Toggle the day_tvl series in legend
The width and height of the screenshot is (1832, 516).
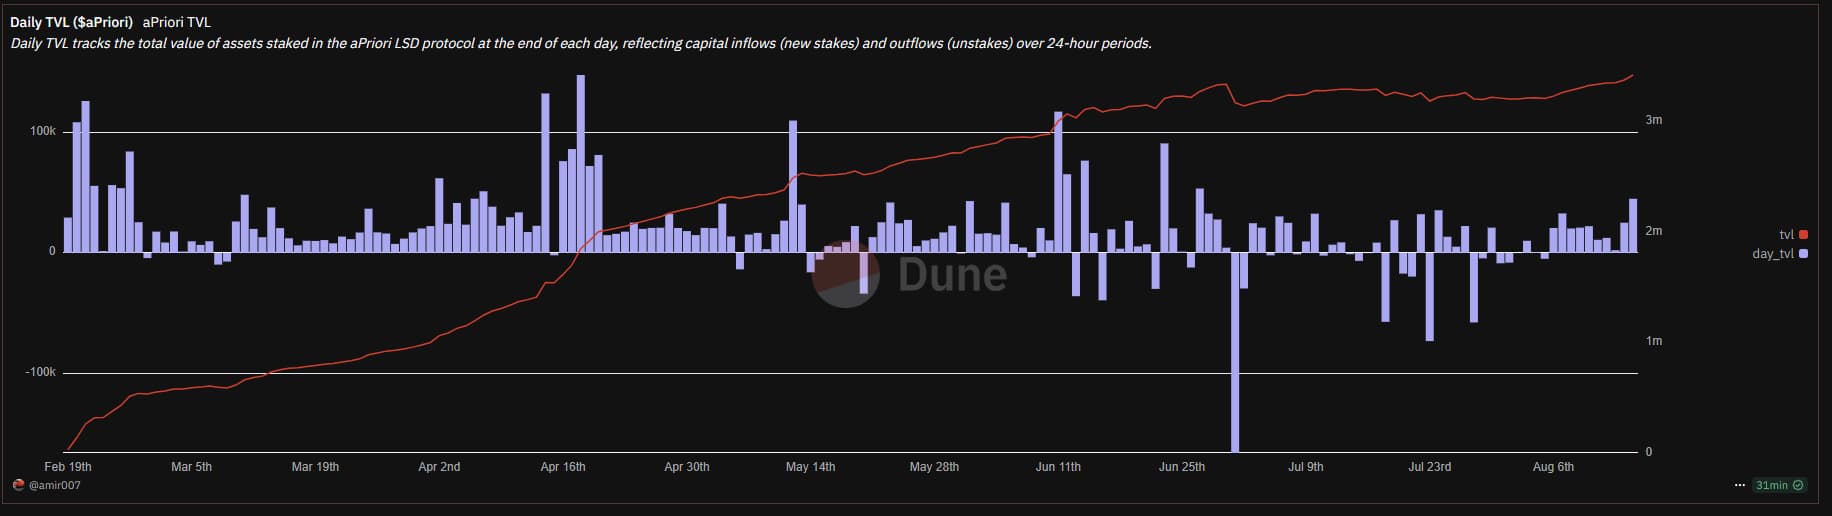click(x=1773, y=254)
